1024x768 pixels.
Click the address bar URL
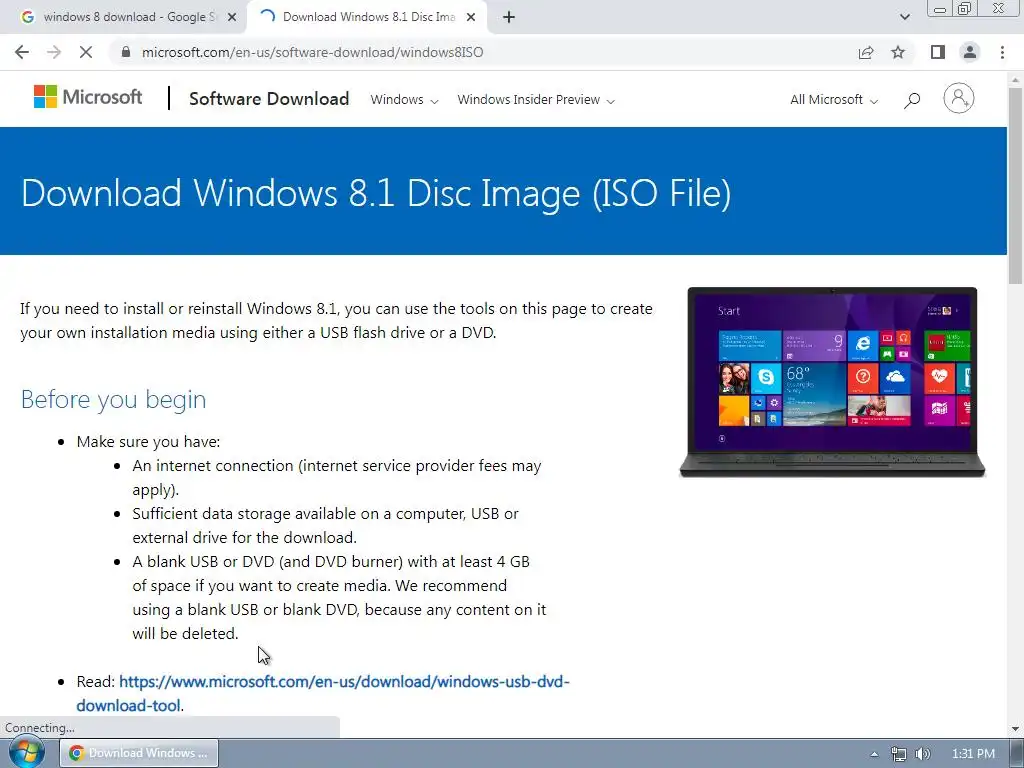point(312,52)
